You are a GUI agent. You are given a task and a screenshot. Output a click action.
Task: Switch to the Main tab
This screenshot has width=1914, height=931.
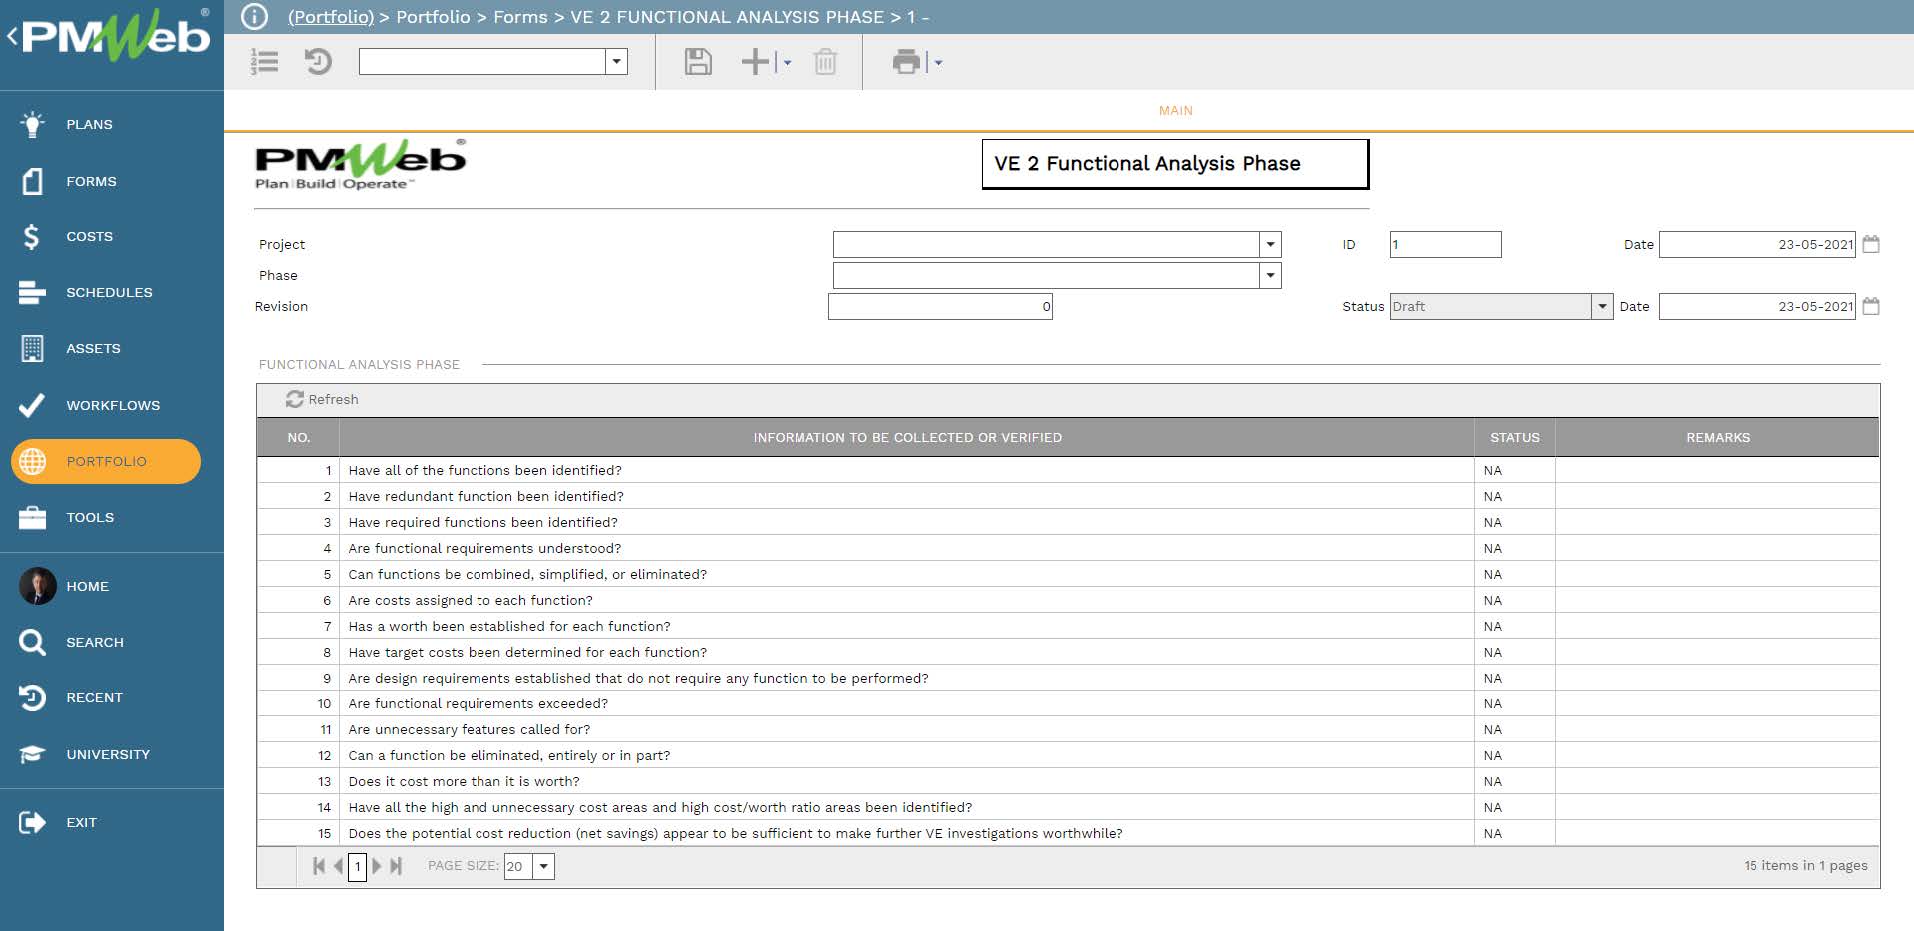[x=1174, y=110]
